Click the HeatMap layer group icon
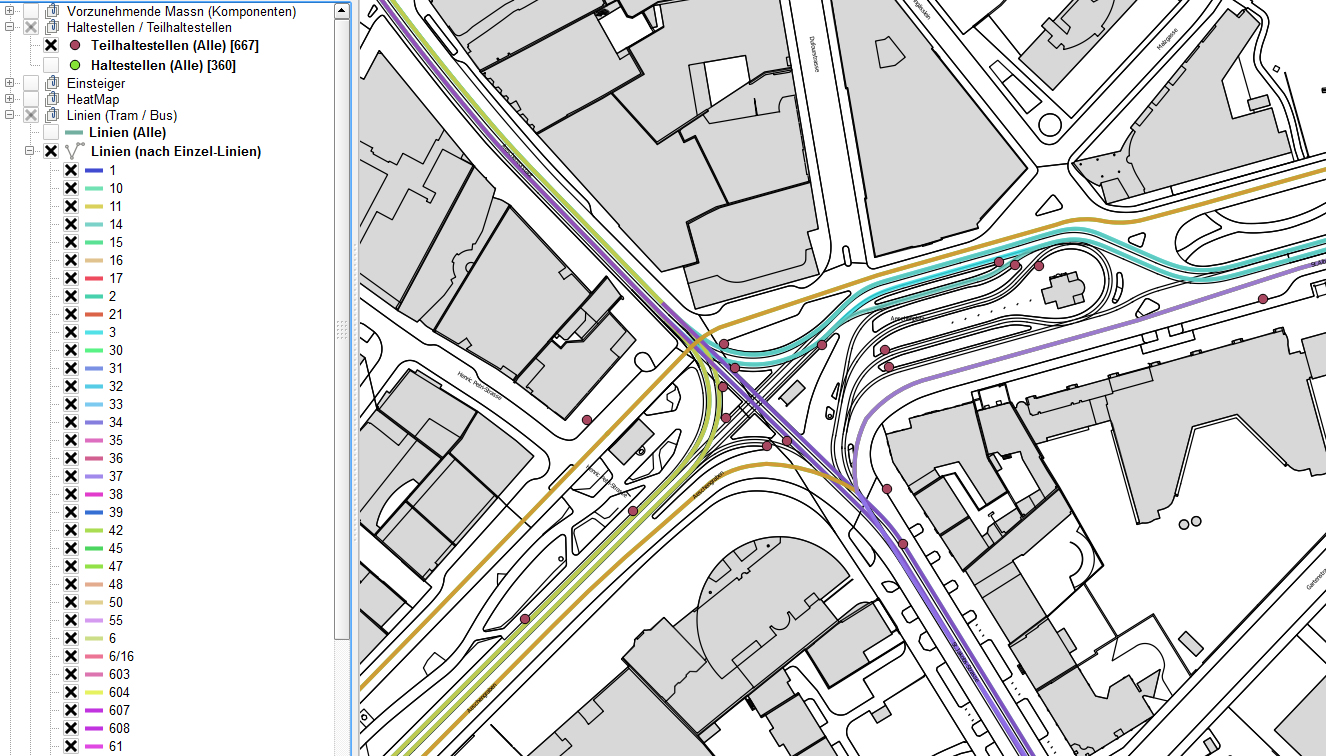Screen dimensions: 1326x756 (52, 99)
